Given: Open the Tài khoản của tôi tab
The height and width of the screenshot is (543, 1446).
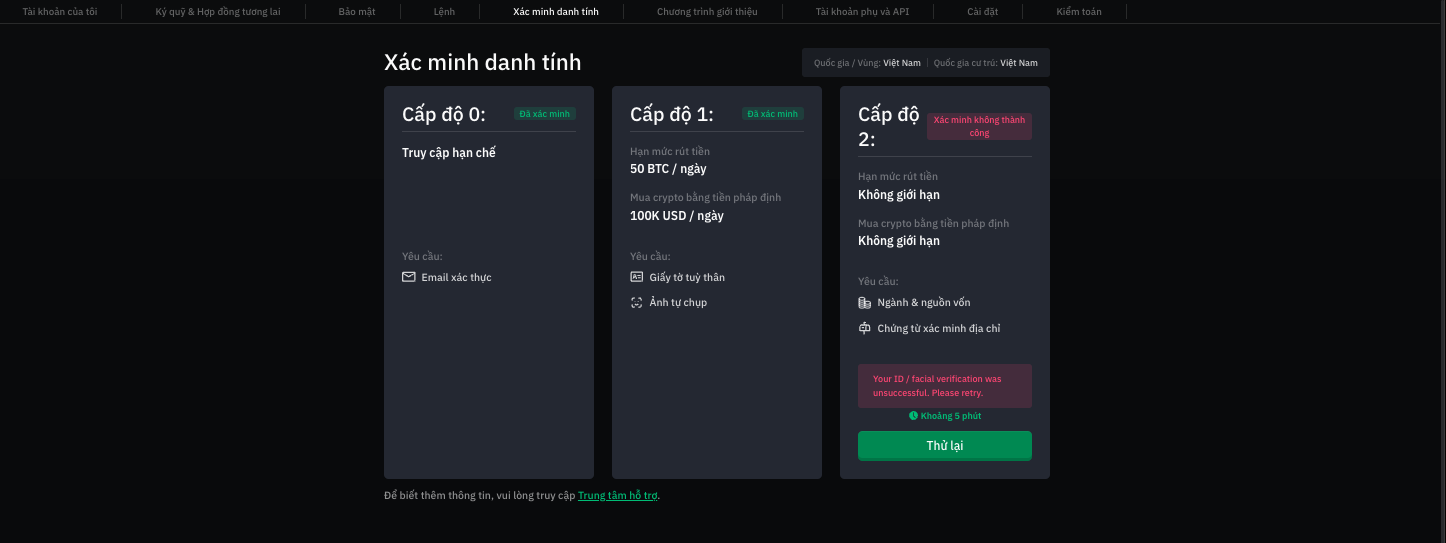Looking at the screenshot, I should tap(60, 12).
